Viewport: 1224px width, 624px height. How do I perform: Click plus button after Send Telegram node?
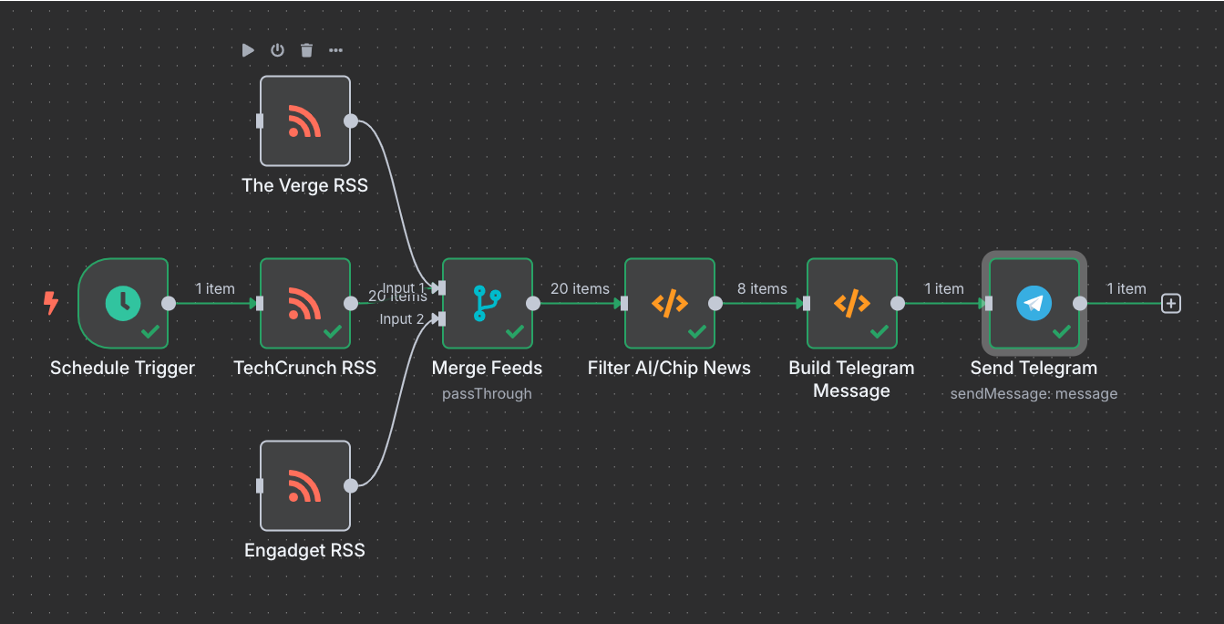tap(1171, 303)
